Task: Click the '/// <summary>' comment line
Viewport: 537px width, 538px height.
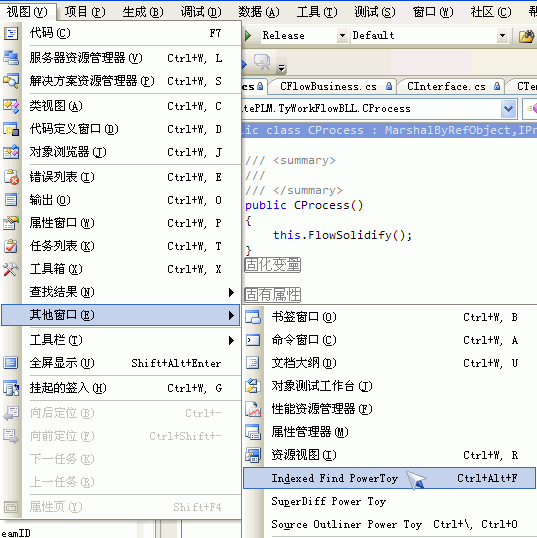Action: [290, 160]
